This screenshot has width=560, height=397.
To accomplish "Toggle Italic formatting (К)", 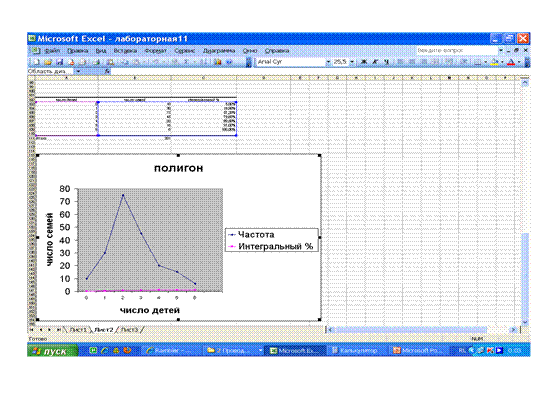I will tap(375, 62).
